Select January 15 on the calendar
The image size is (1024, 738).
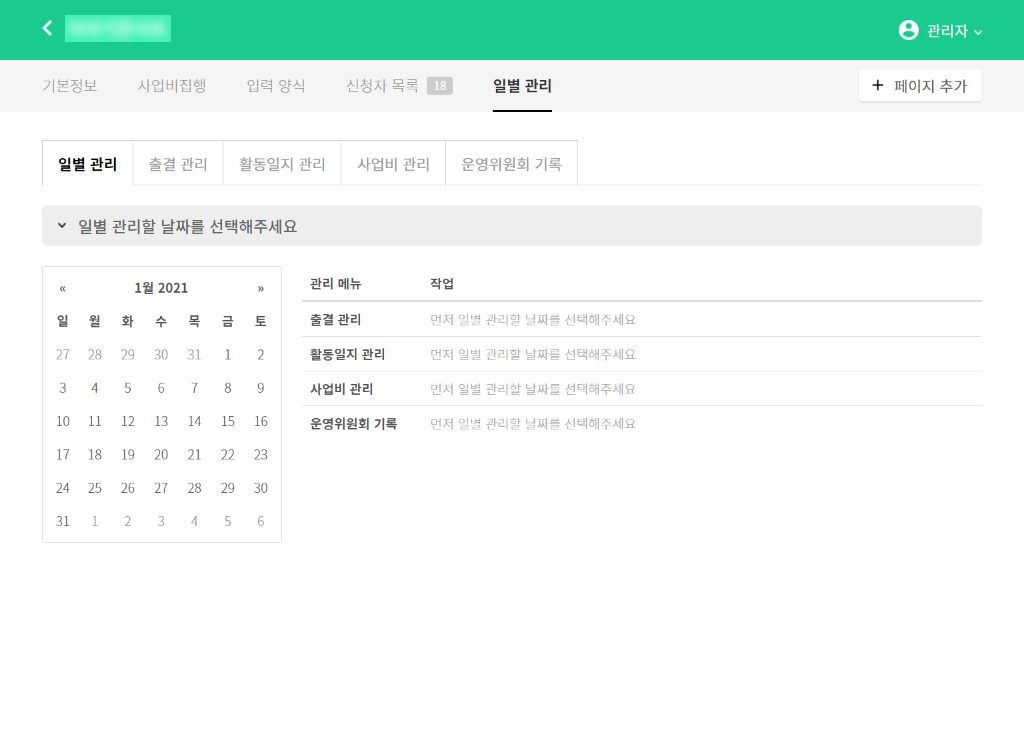(x=228, y=421)
